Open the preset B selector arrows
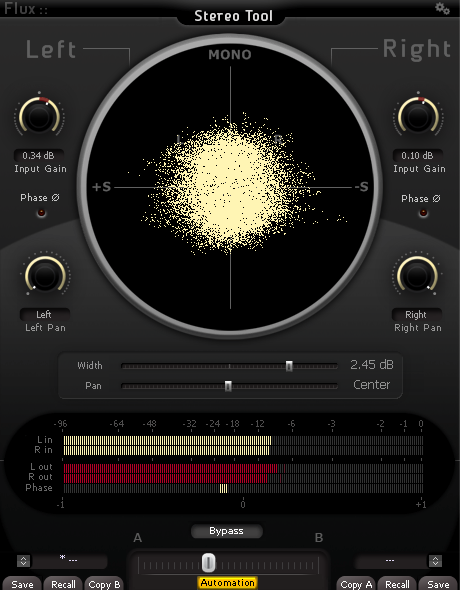The width and height of the screenshot is (460, 590). 436,561
